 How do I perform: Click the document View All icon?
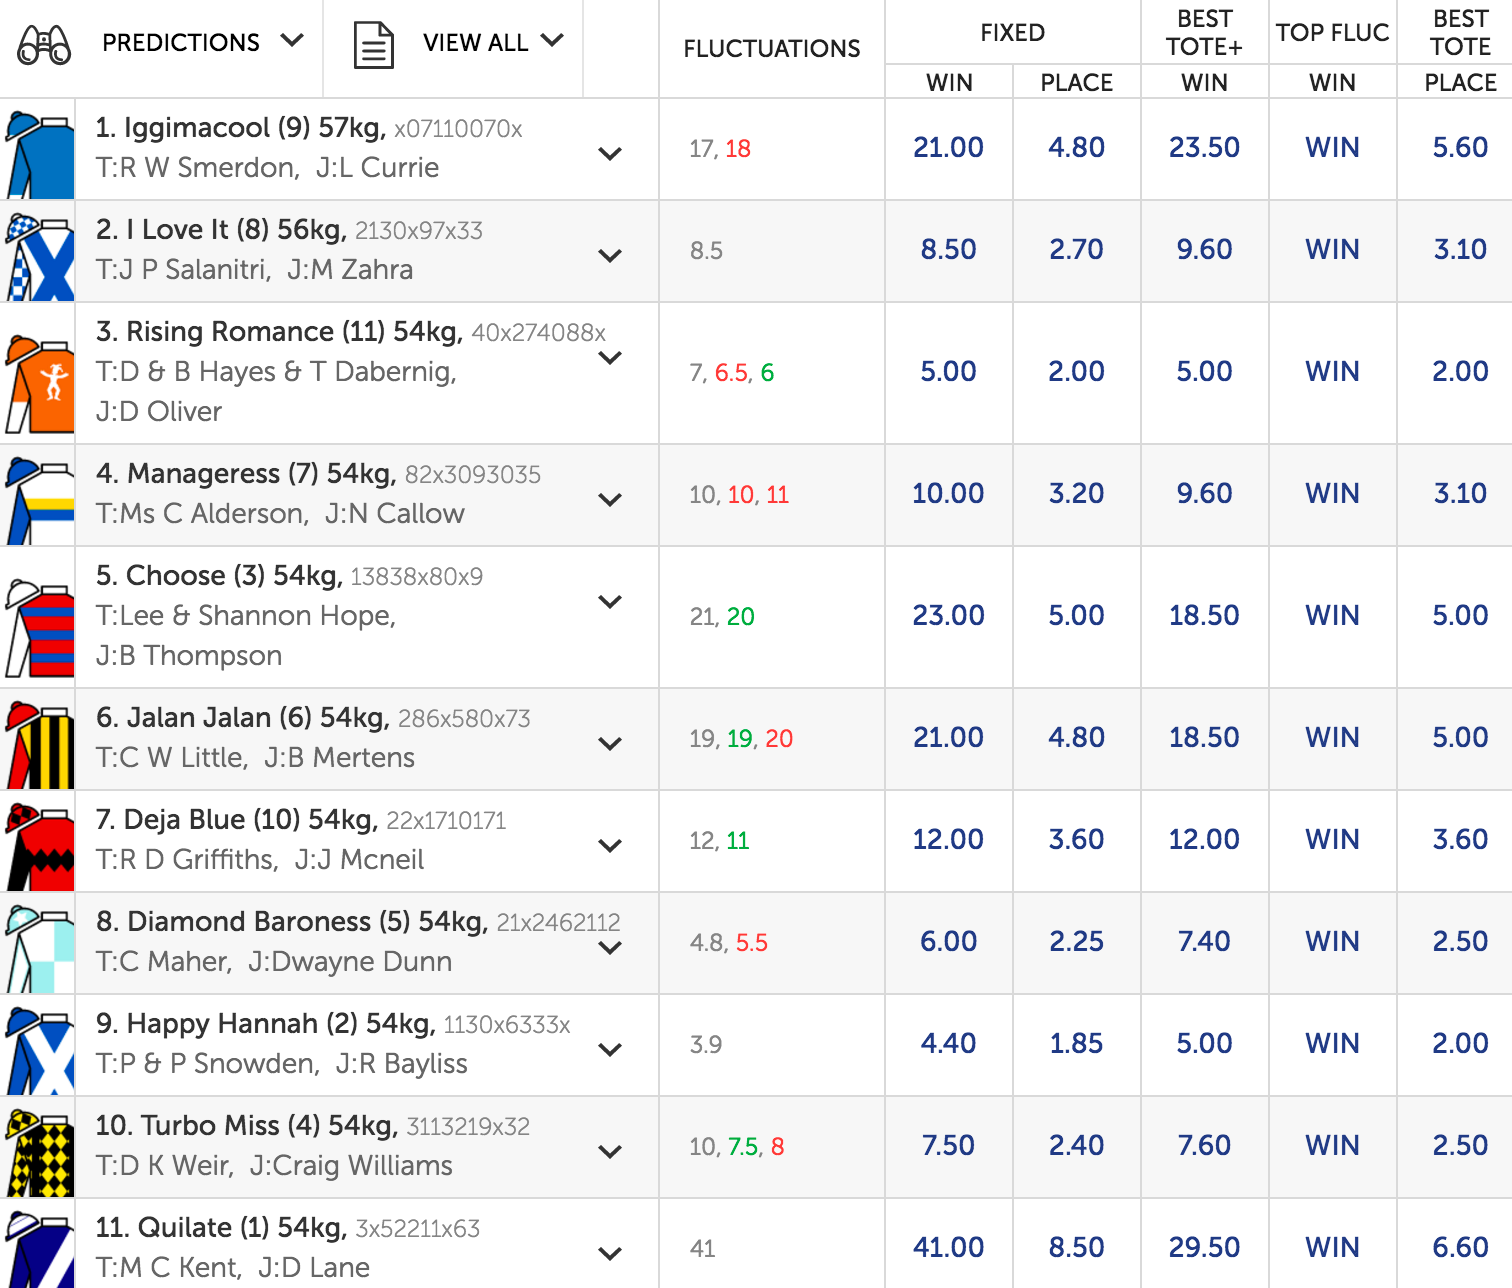[373, 44]
